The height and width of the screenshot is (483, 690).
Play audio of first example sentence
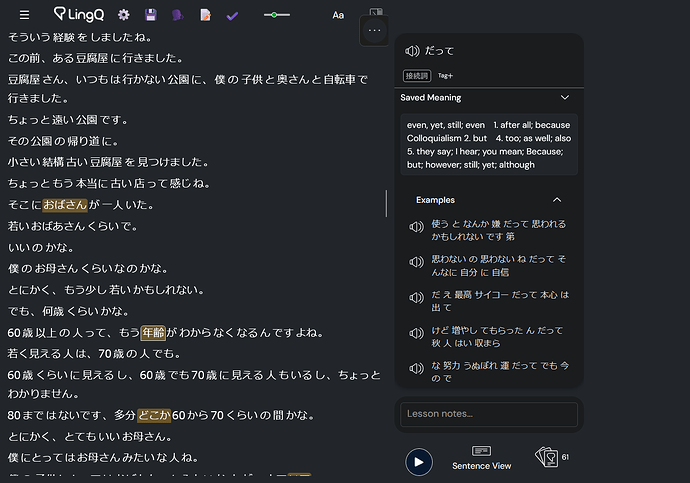[x=416, y=227]
